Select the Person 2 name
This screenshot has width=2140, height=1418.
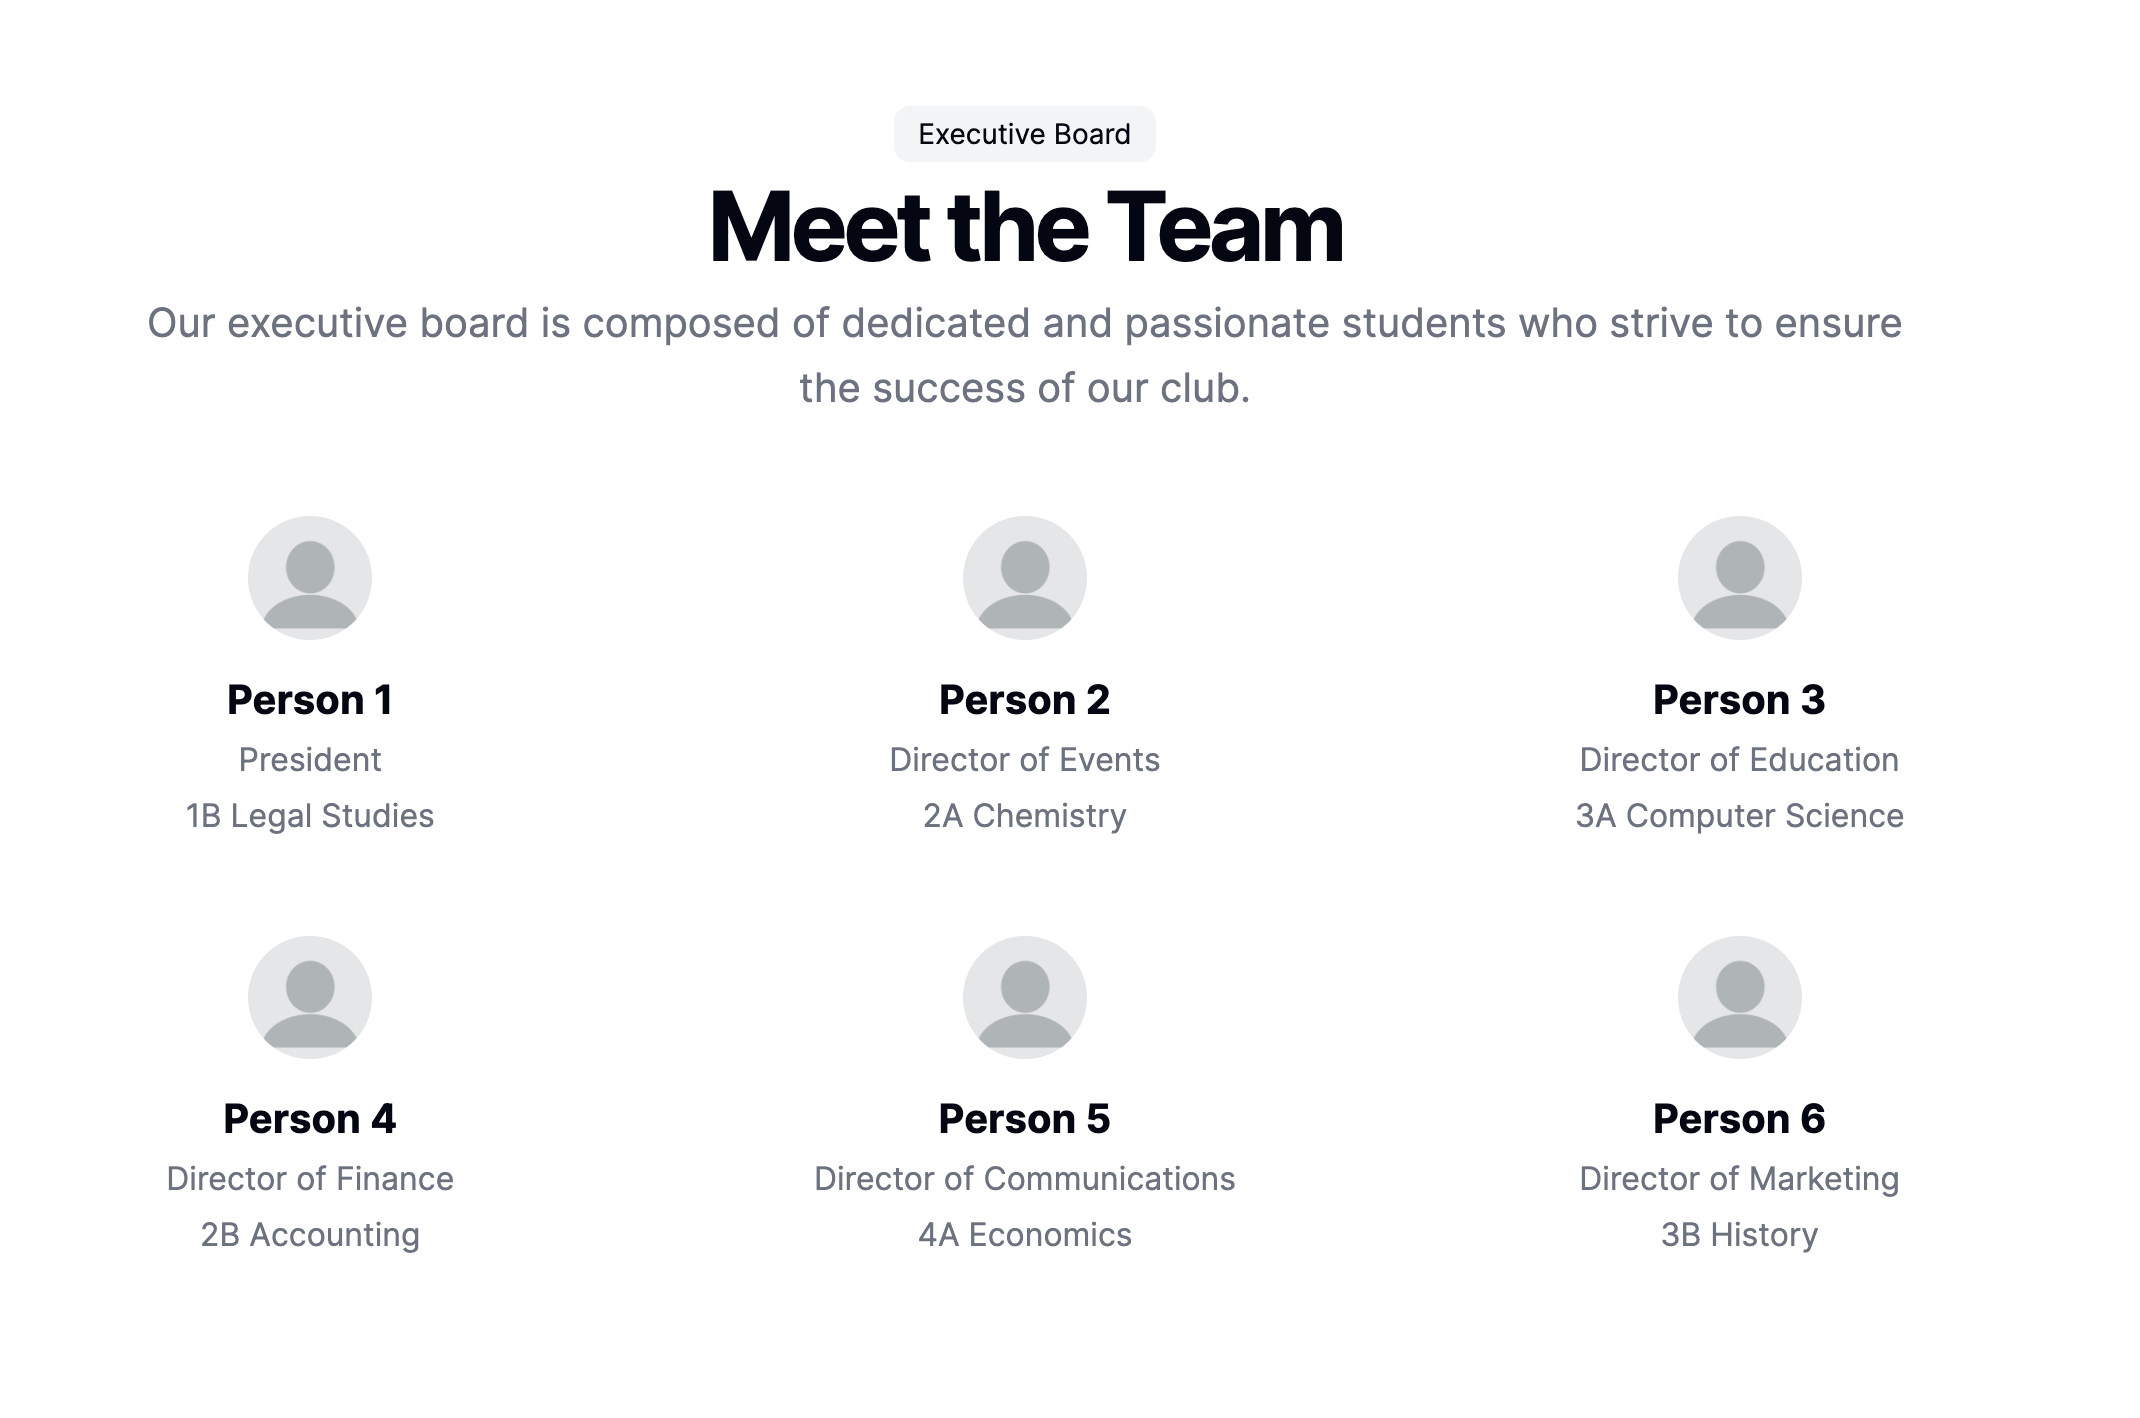point(1024,700)
